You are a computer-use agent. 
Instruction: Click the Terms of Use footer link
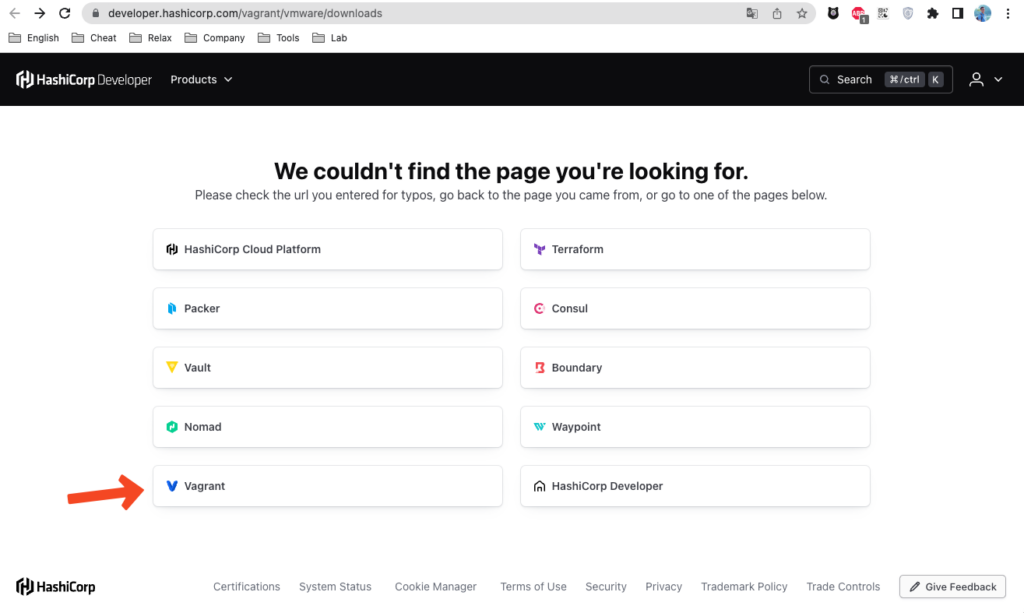point(534,586)
